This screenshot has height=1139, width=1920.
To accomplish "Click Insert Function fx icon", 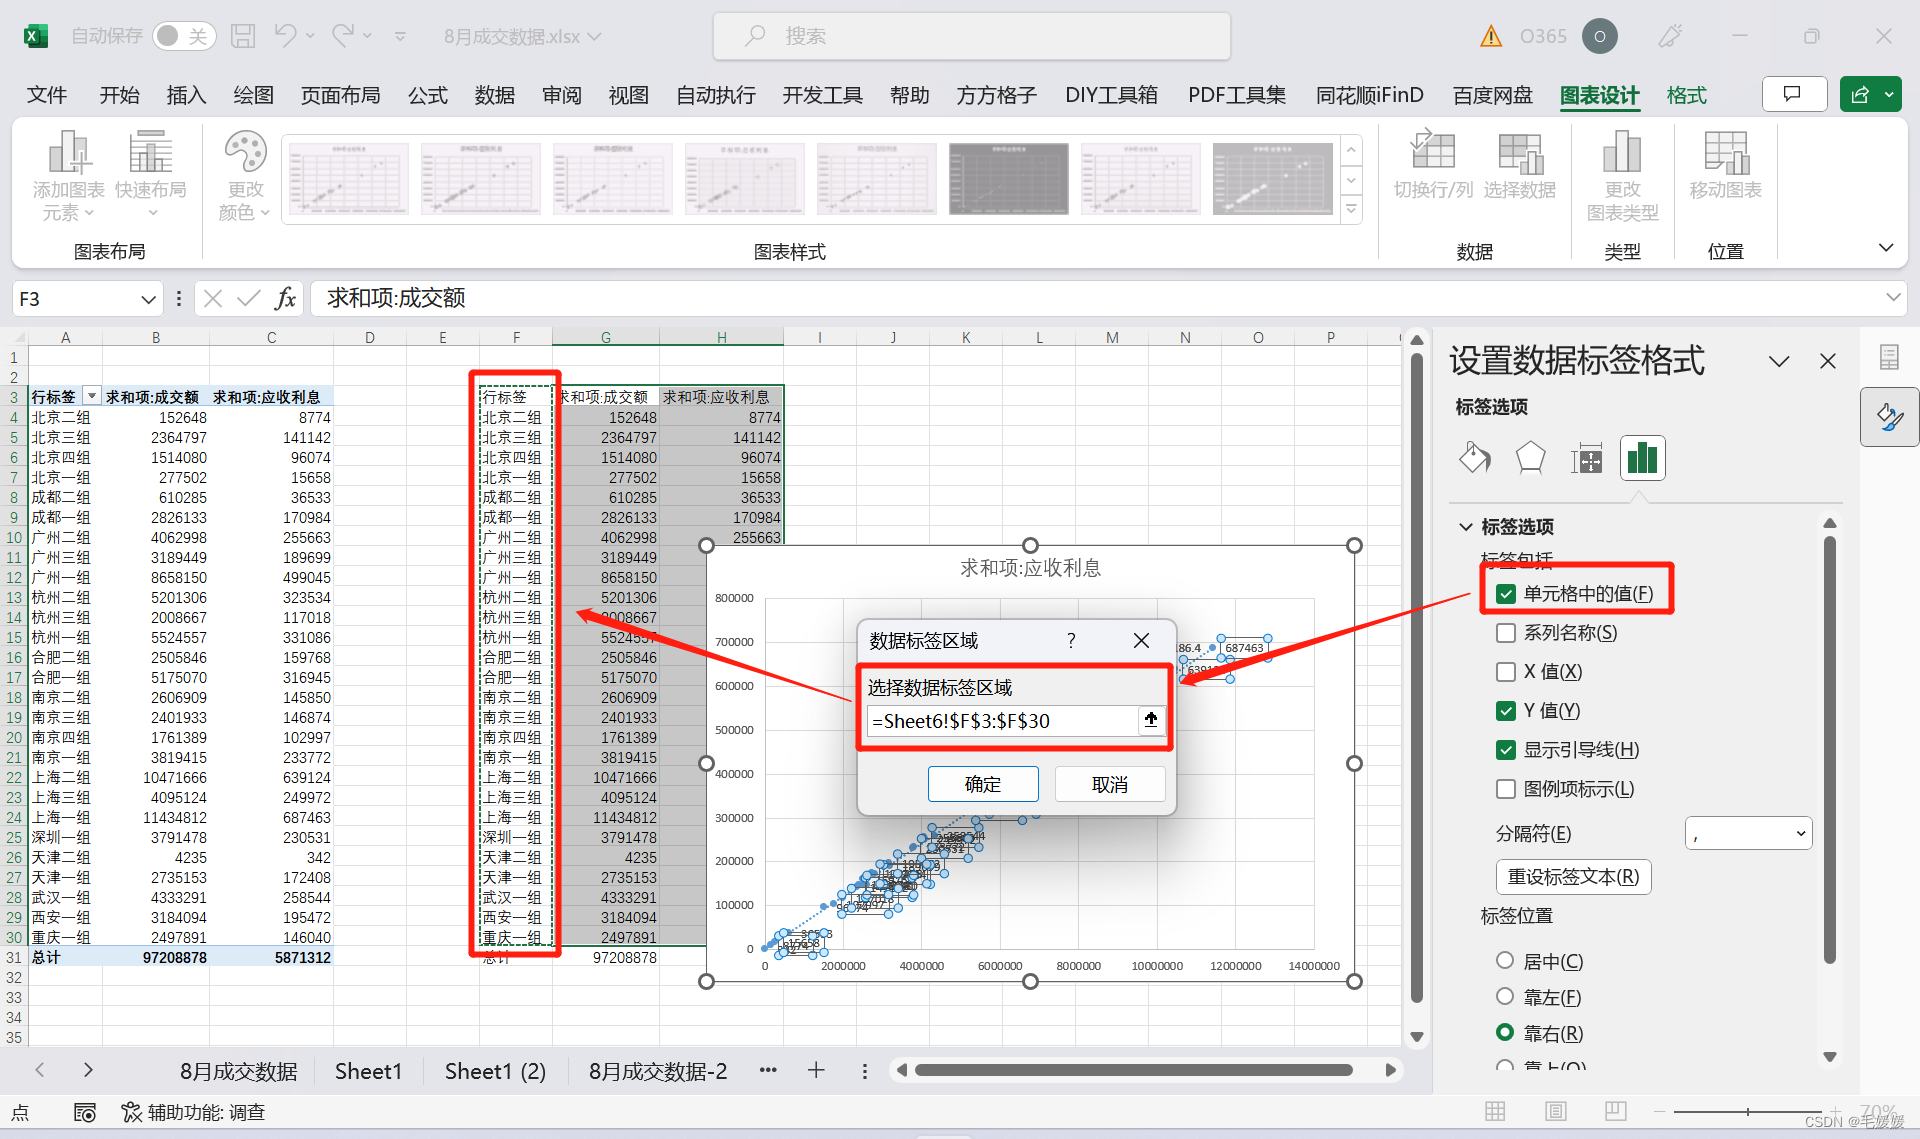I will pos(285,298).
